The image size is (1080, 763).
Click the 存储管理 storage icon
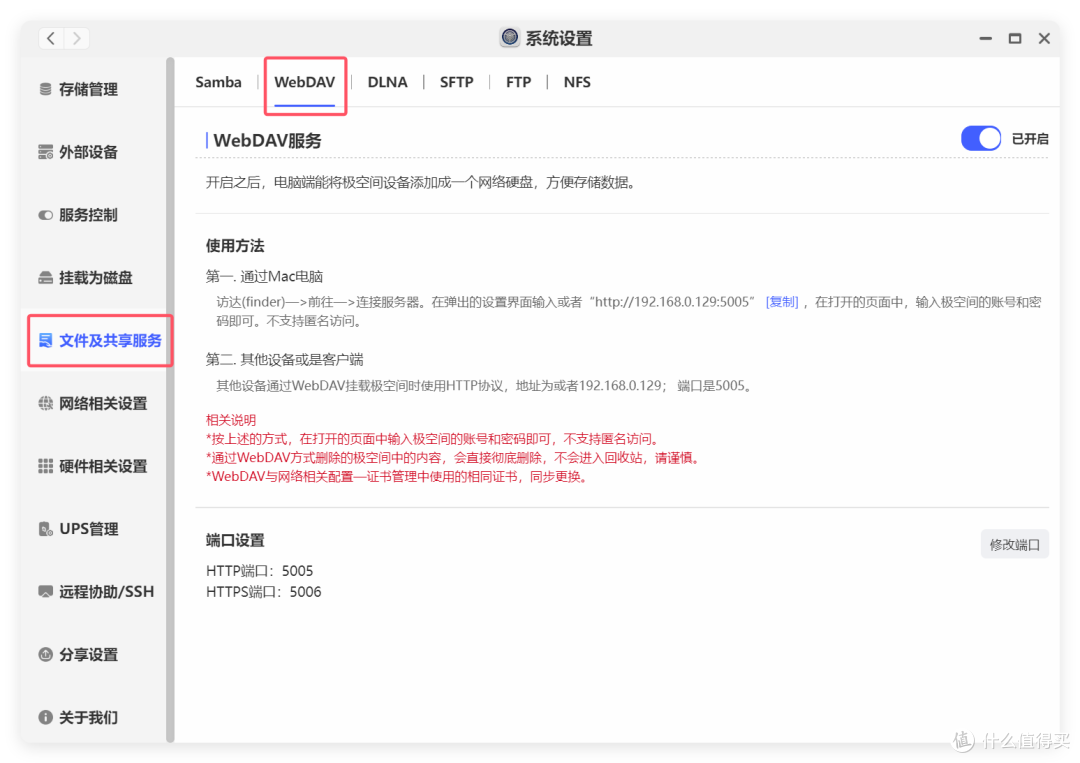click(x=45, y=90)
